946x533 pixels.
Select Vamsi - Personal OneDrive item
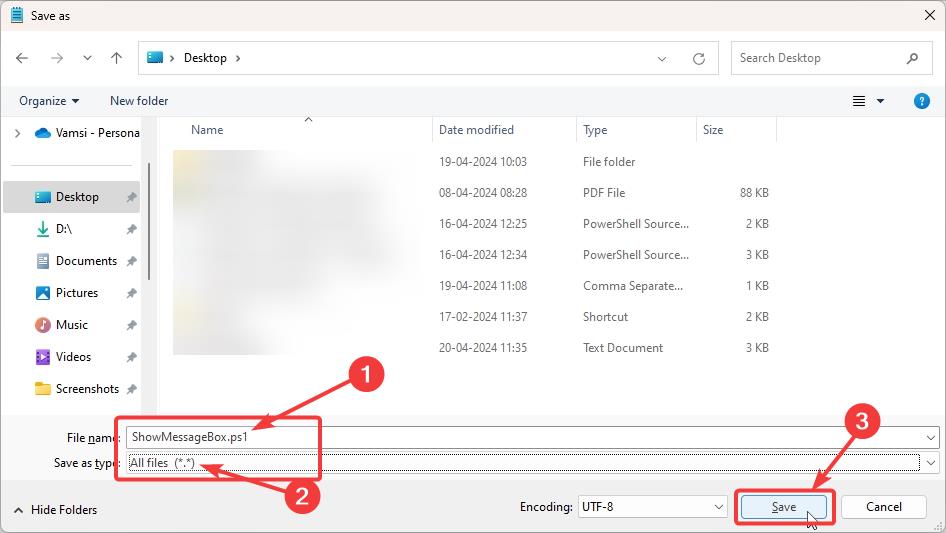(87, 133)
